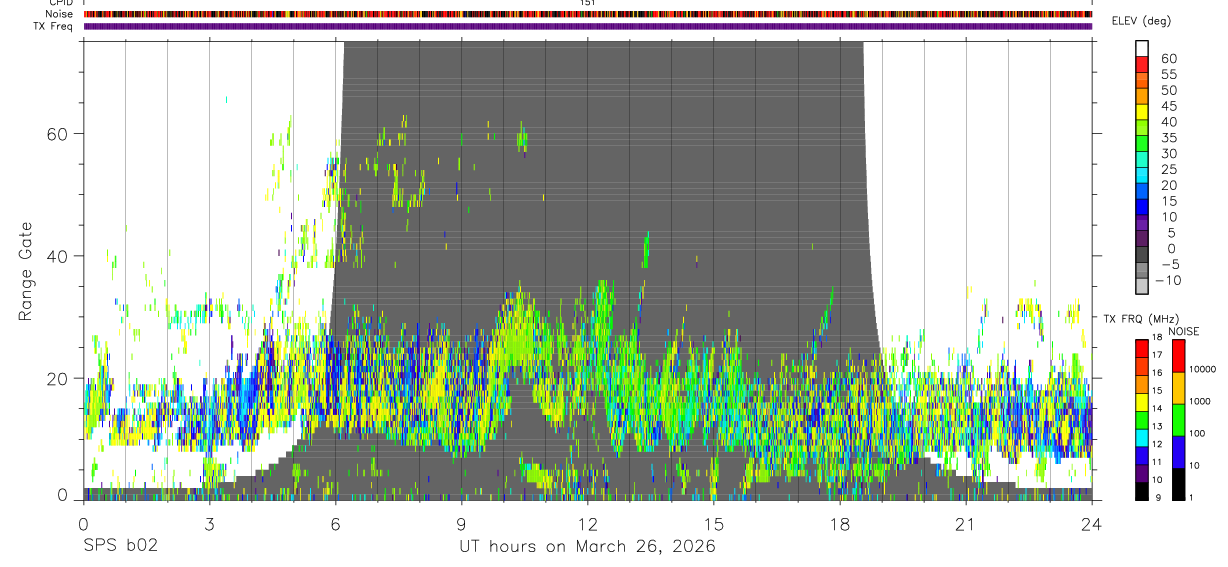Click the 35 label on ELEV colorbar
This screenshot has width=1228, height=567.
pyautogui.click(x=1167, y=138)
